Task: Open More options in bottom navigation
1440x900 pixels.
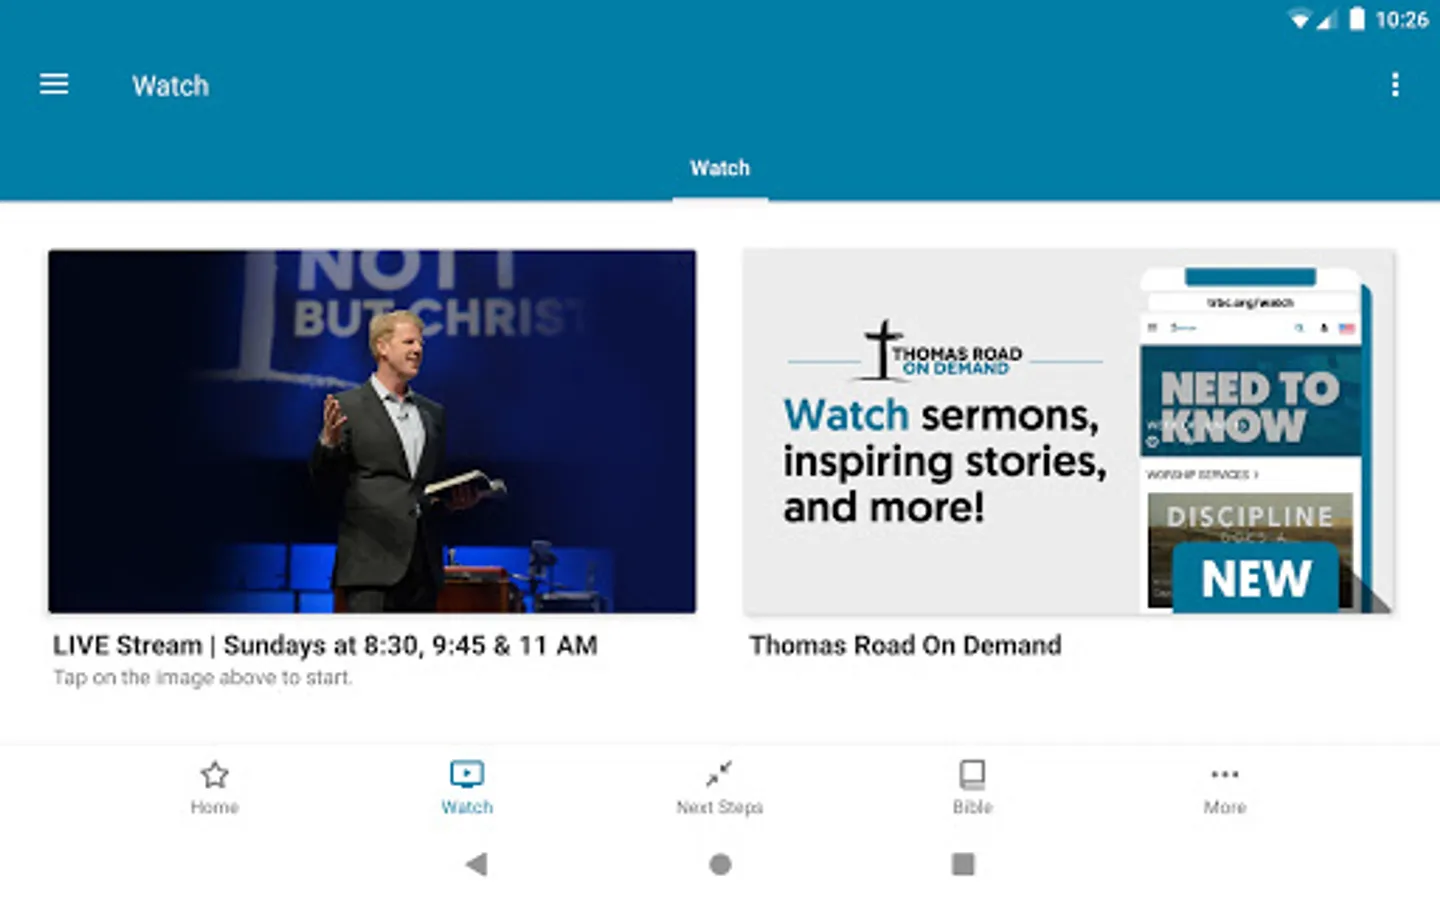Action: click(x=1225, y=788)
